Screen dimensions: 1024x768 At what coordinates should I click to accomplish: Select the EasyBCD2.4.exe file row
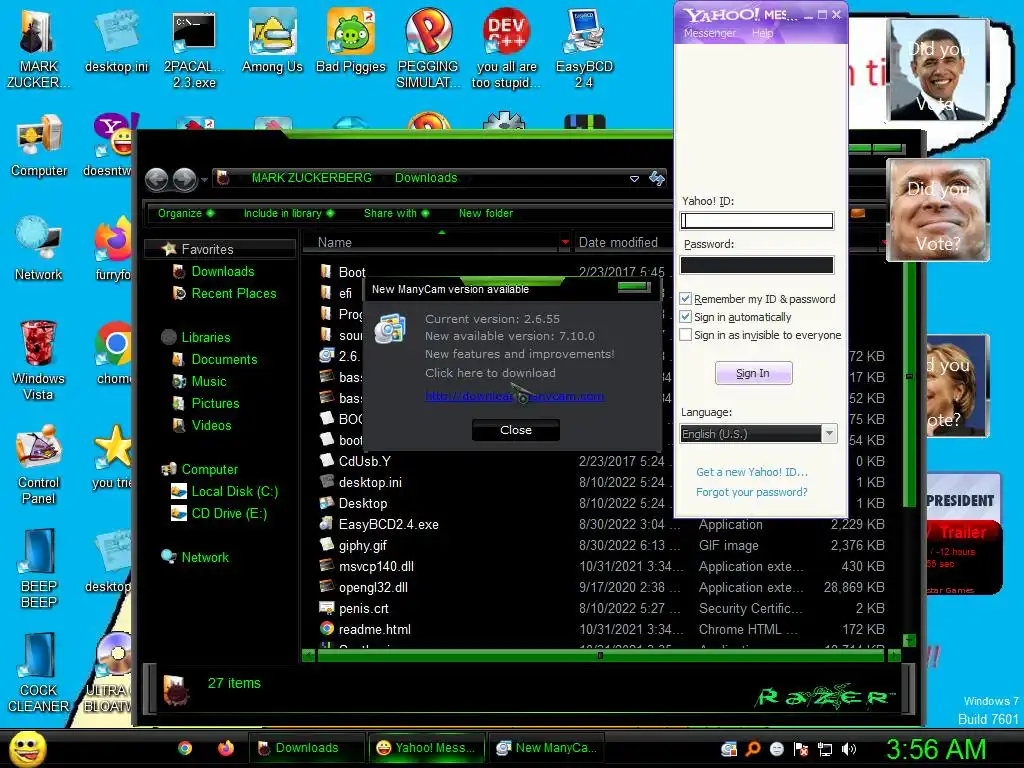(x=602, y=524)
